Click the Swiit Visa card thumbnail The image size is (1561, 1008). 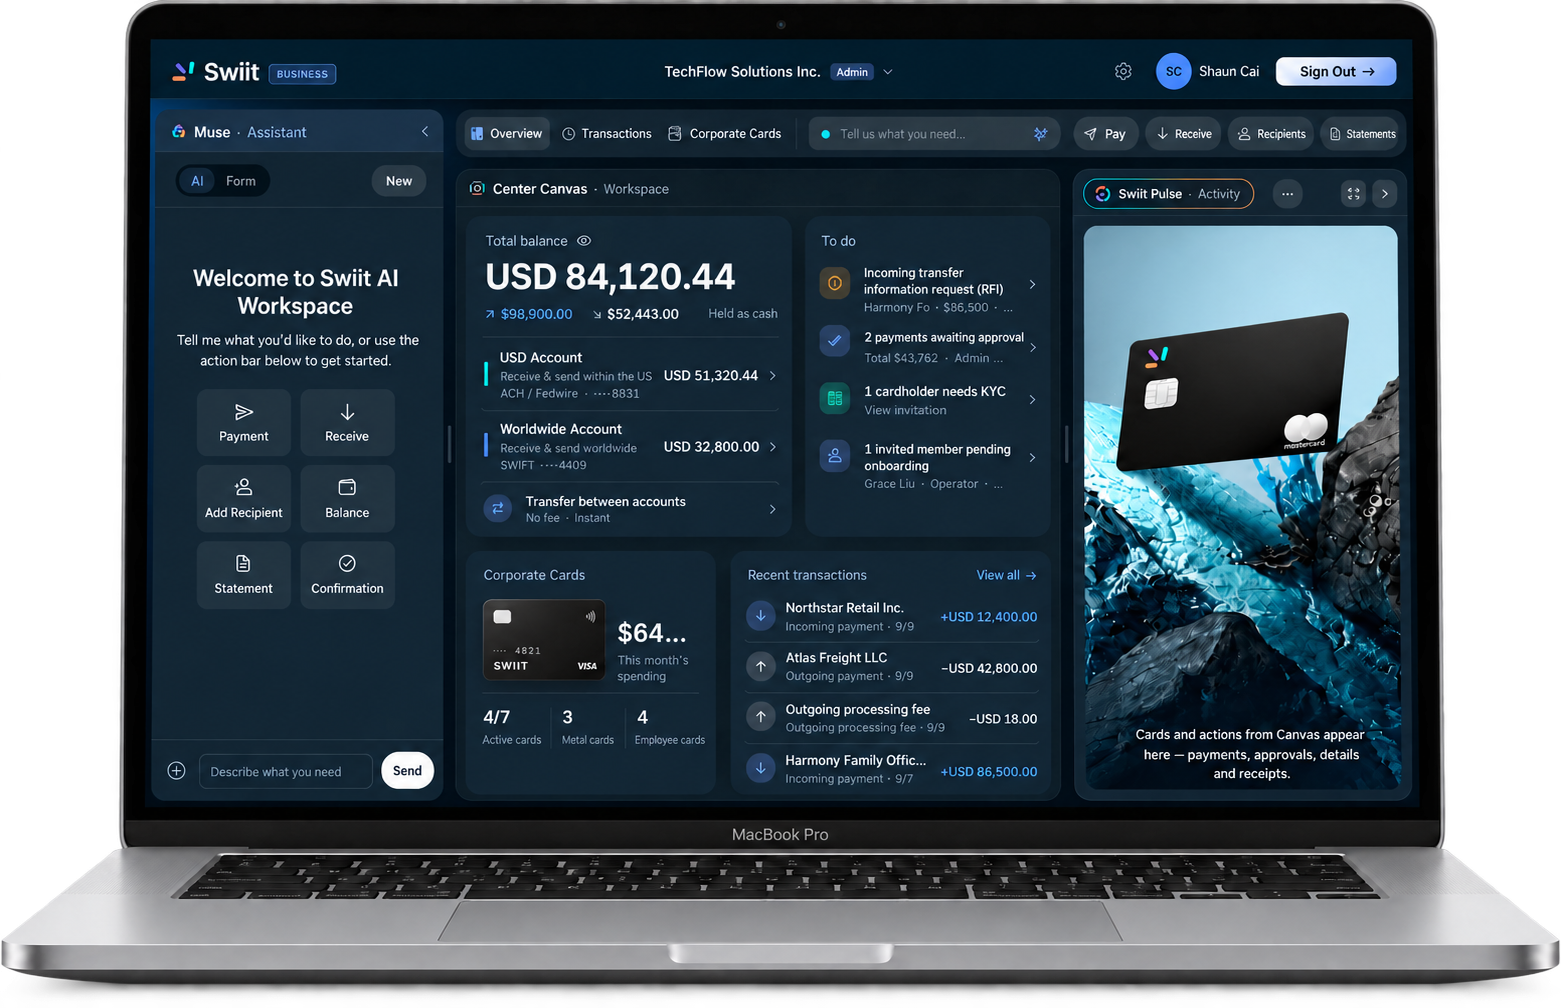(544, 640)
